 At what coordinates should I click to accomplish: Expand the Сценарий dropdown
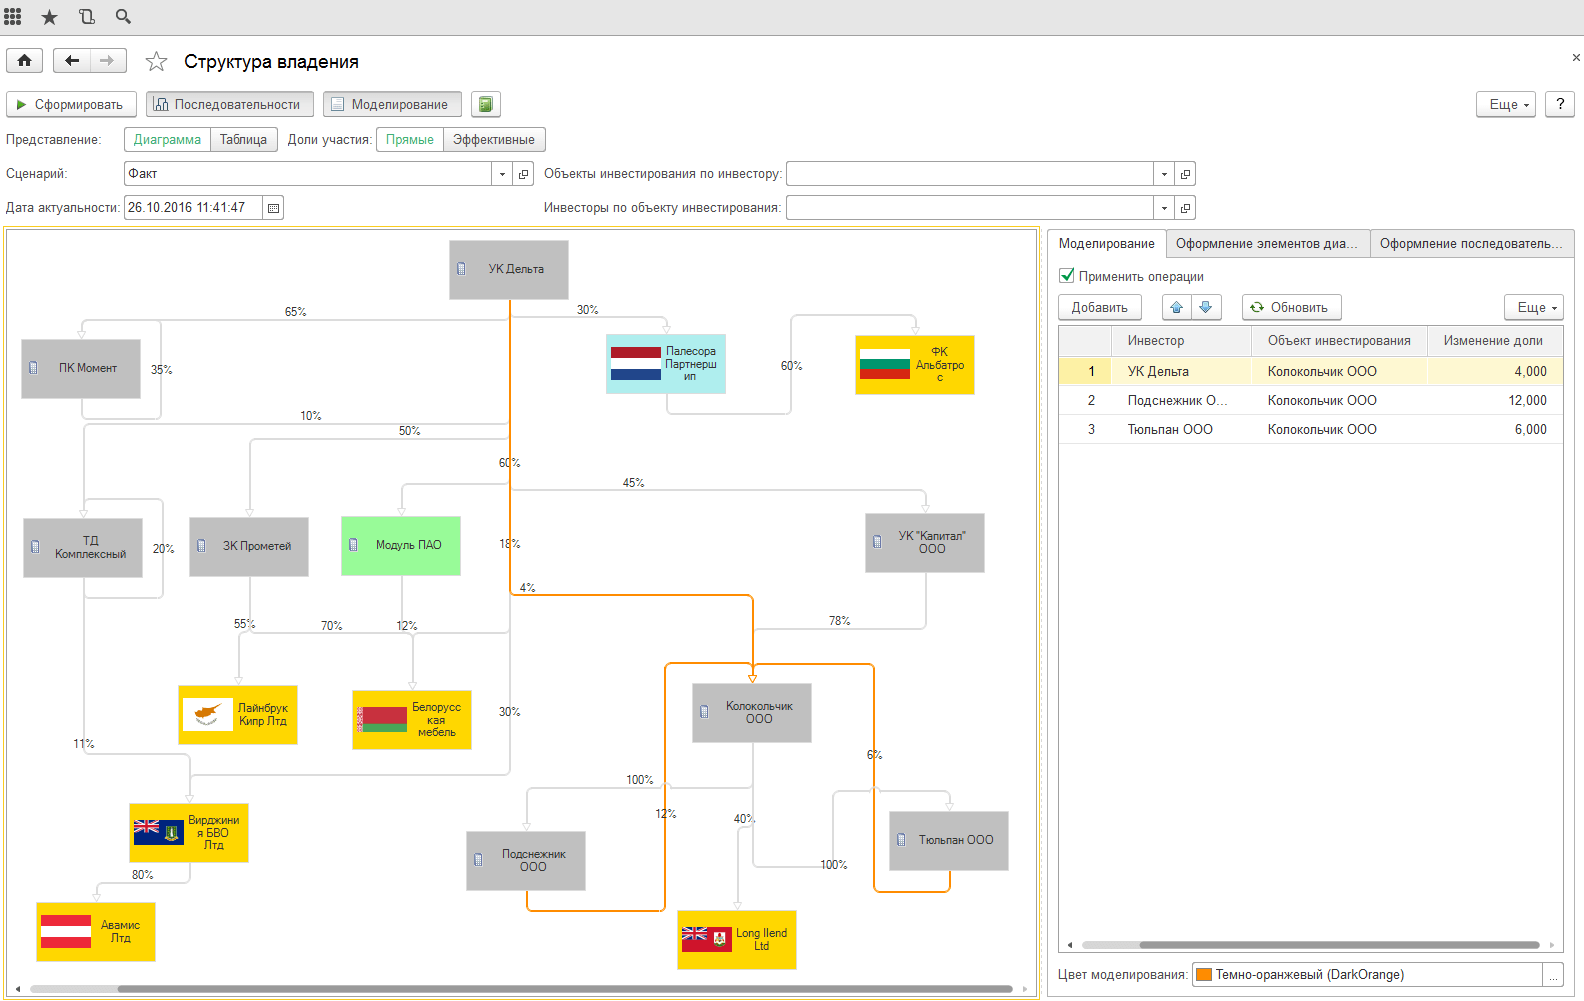tap(502, 174)
